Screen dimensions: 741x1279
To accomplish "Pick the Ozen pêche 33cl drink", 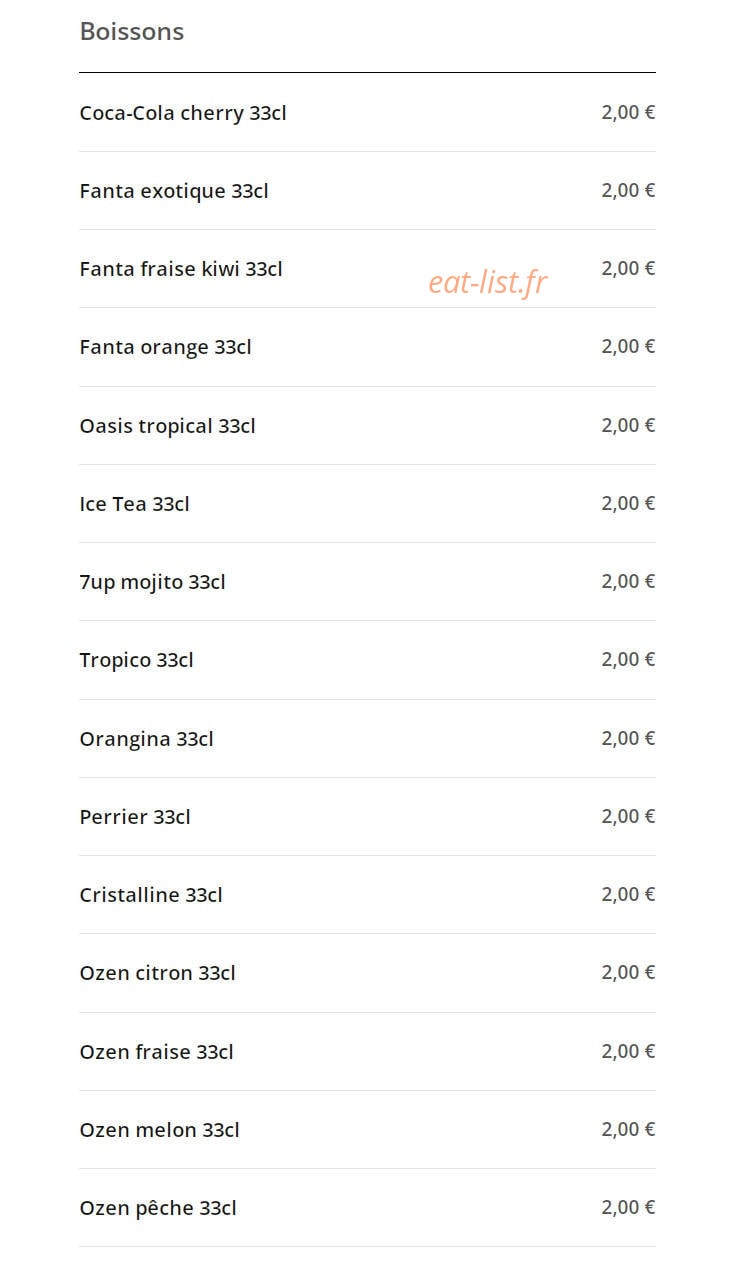I will [367, 1207].
